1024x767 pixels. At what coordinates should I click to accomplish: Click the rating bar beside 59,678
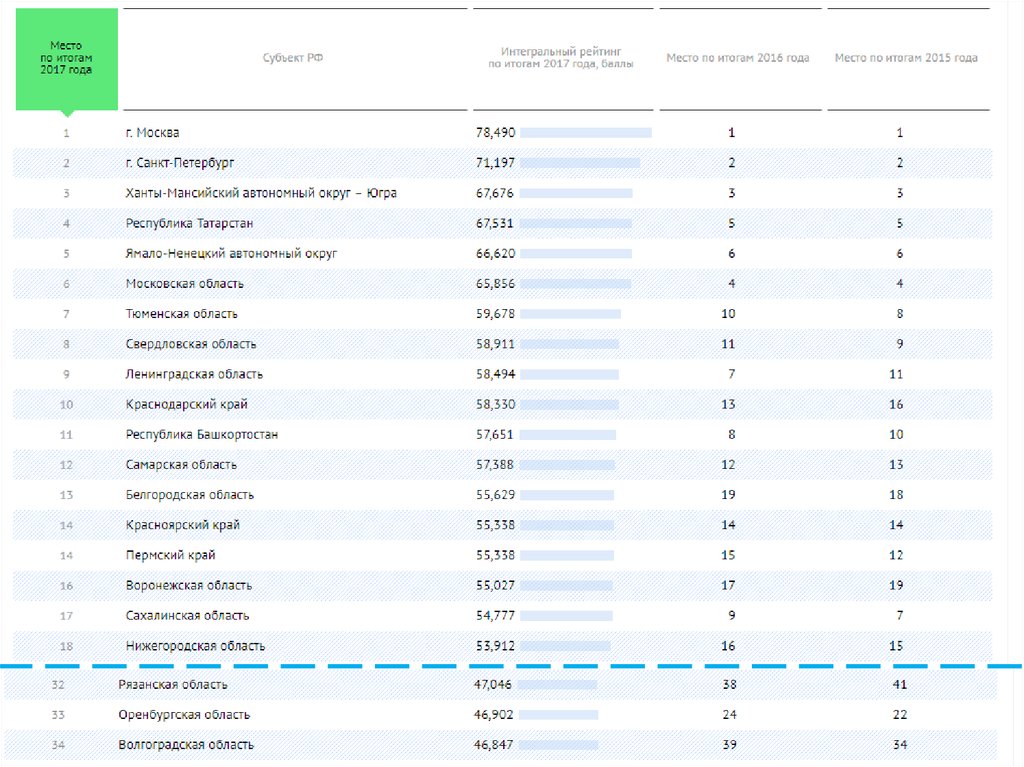(570, 314)
